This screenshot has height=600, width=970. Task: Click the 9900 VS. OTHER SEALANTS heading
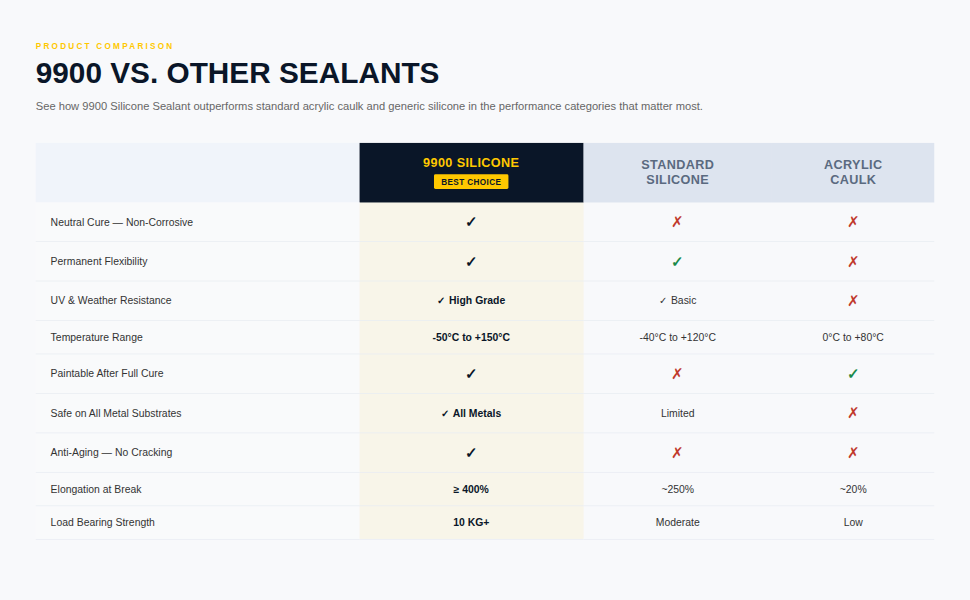pyautogui.click(x=237, y=73)
